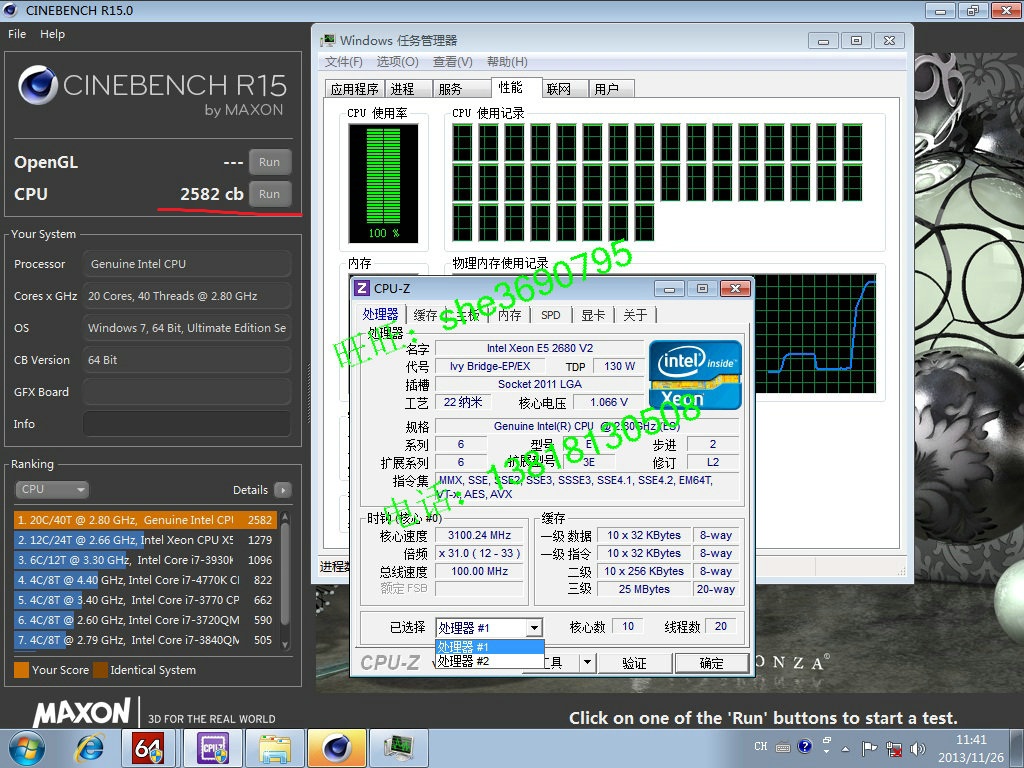Open the Ranking CPU dropdown
Viewport: 1024px width, 768px height.
point(52,489)
